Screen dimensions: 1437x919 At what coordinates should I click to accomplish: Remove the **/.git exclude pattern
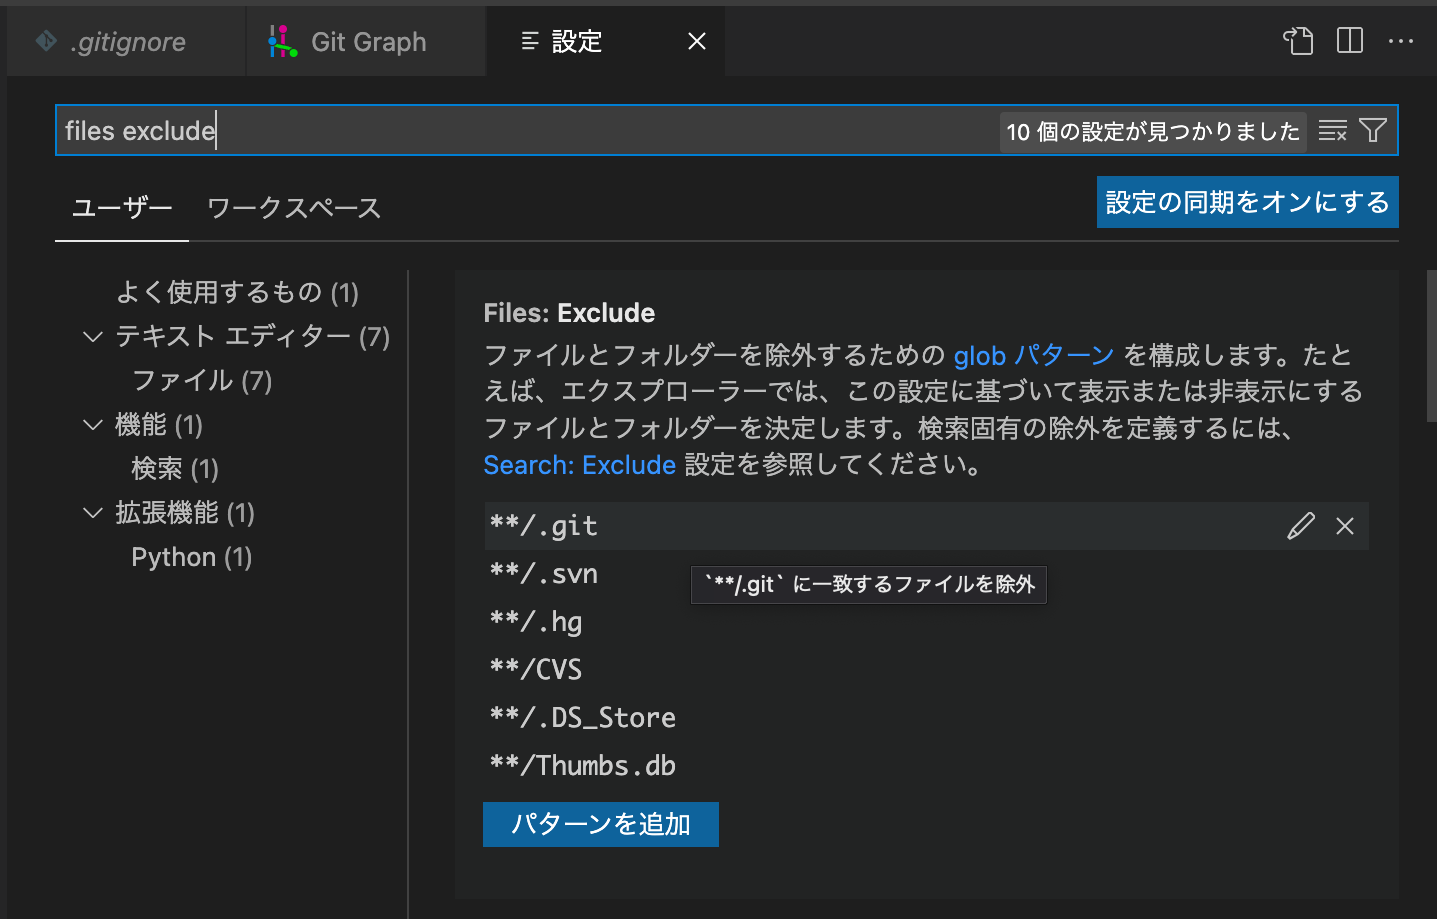(x=1344, y=525)
